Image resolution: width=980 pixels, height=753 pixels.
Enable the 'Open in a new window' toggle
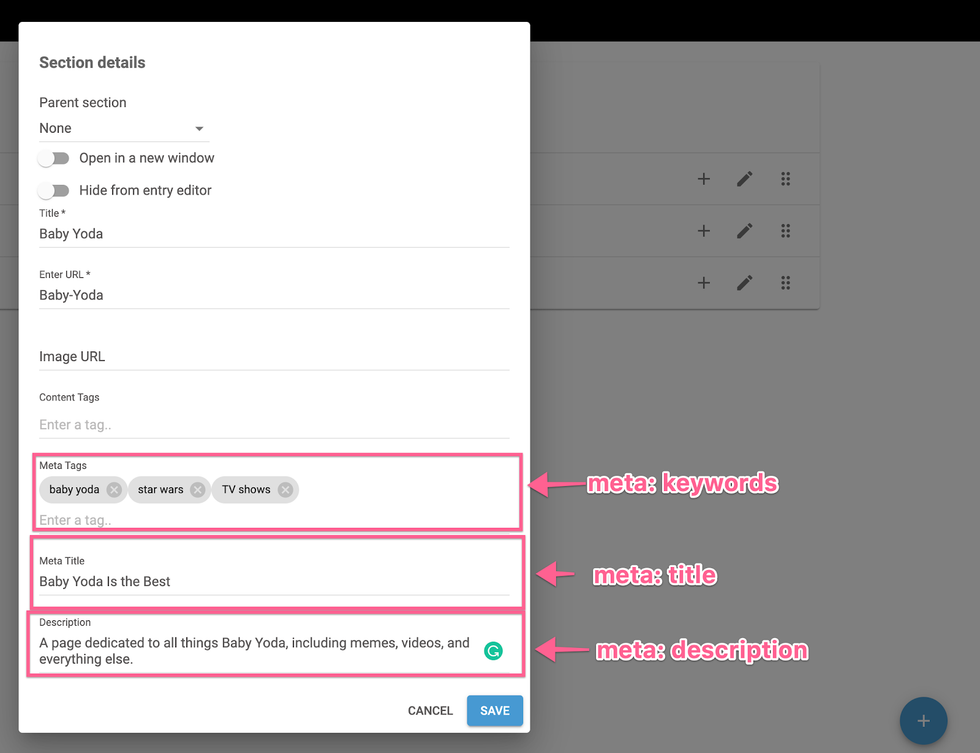click(x=54, y=158)
